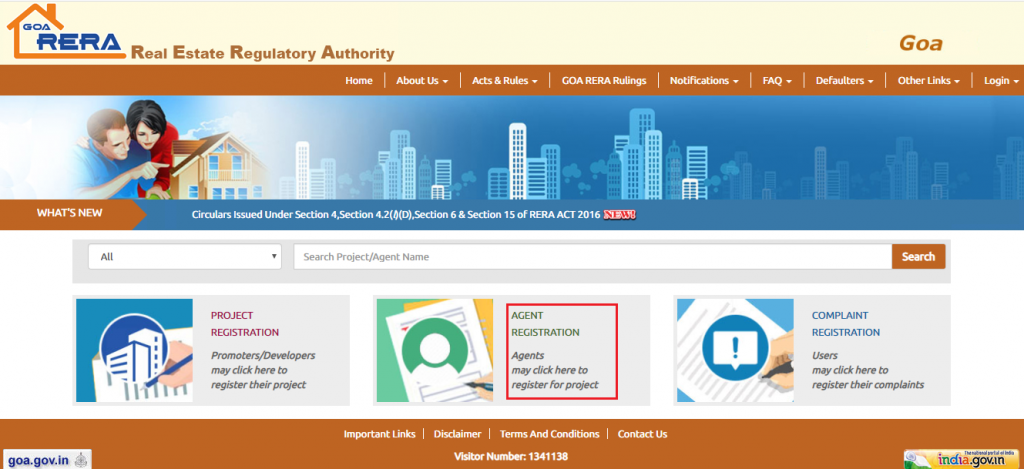The width and height of the screenshot is (1024, 469).
Task: Click the Real Estate Regulatory Authority title
Action: 263,53
